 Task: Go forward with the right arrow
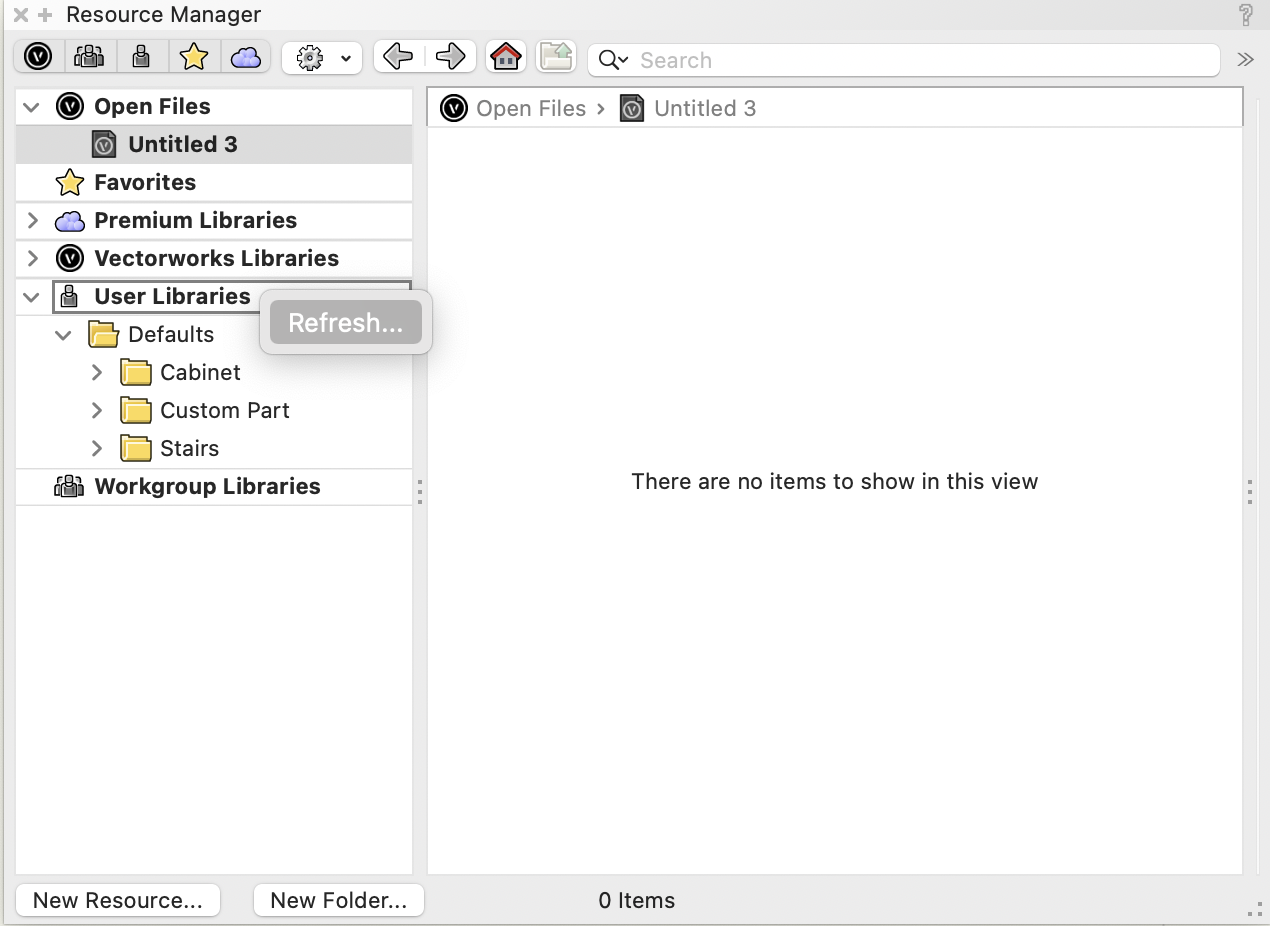(x=450, y=57)
